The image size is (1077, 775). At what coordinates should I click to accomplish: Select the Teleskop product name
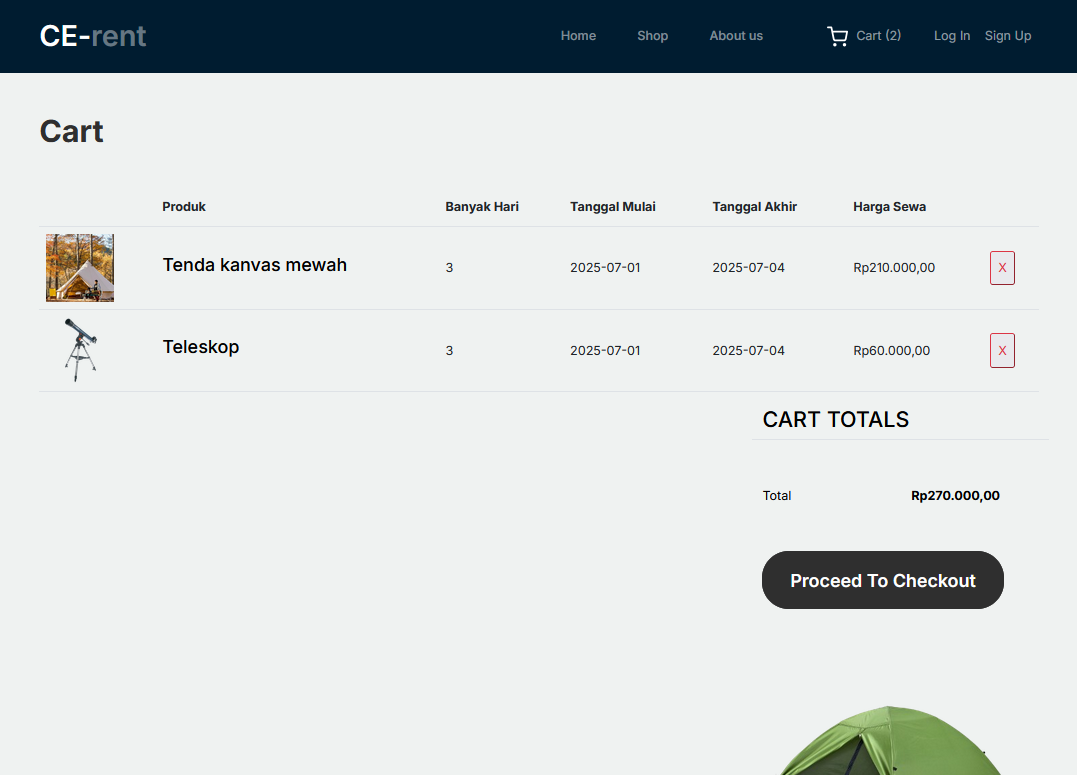coord(201,347)
